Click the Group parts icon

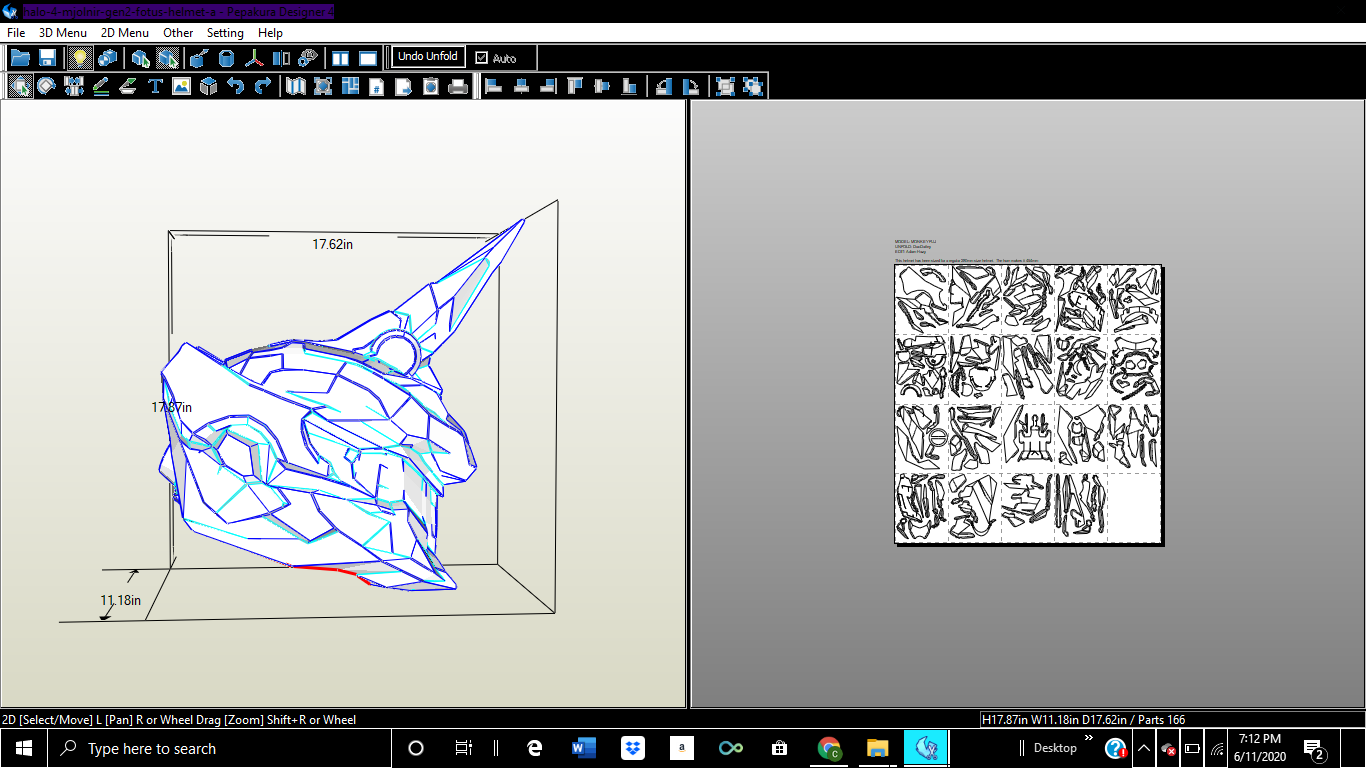coord(725,86)
